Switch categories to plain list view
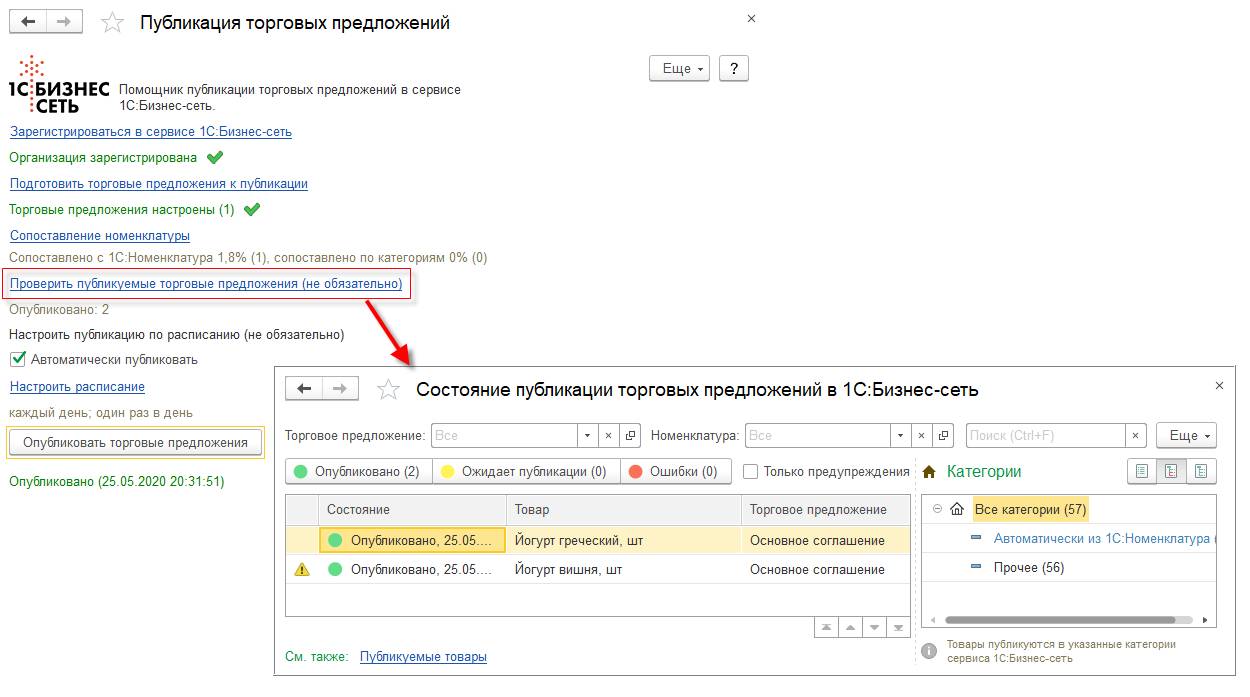 (1142, 471)
